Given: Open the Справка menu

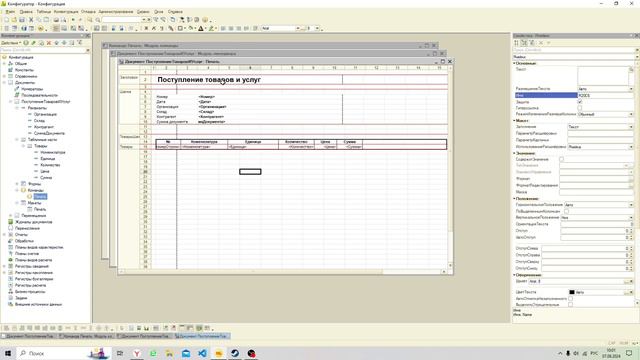Looking at the screenshot, I should [176, 12].
